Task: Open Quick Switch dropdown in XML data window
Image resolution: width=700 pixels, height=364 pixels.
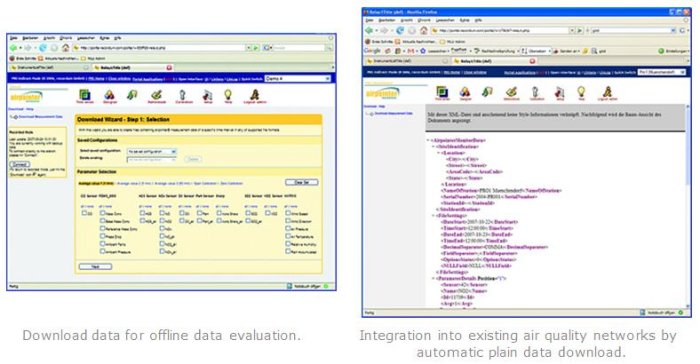Action: [661, 72]
